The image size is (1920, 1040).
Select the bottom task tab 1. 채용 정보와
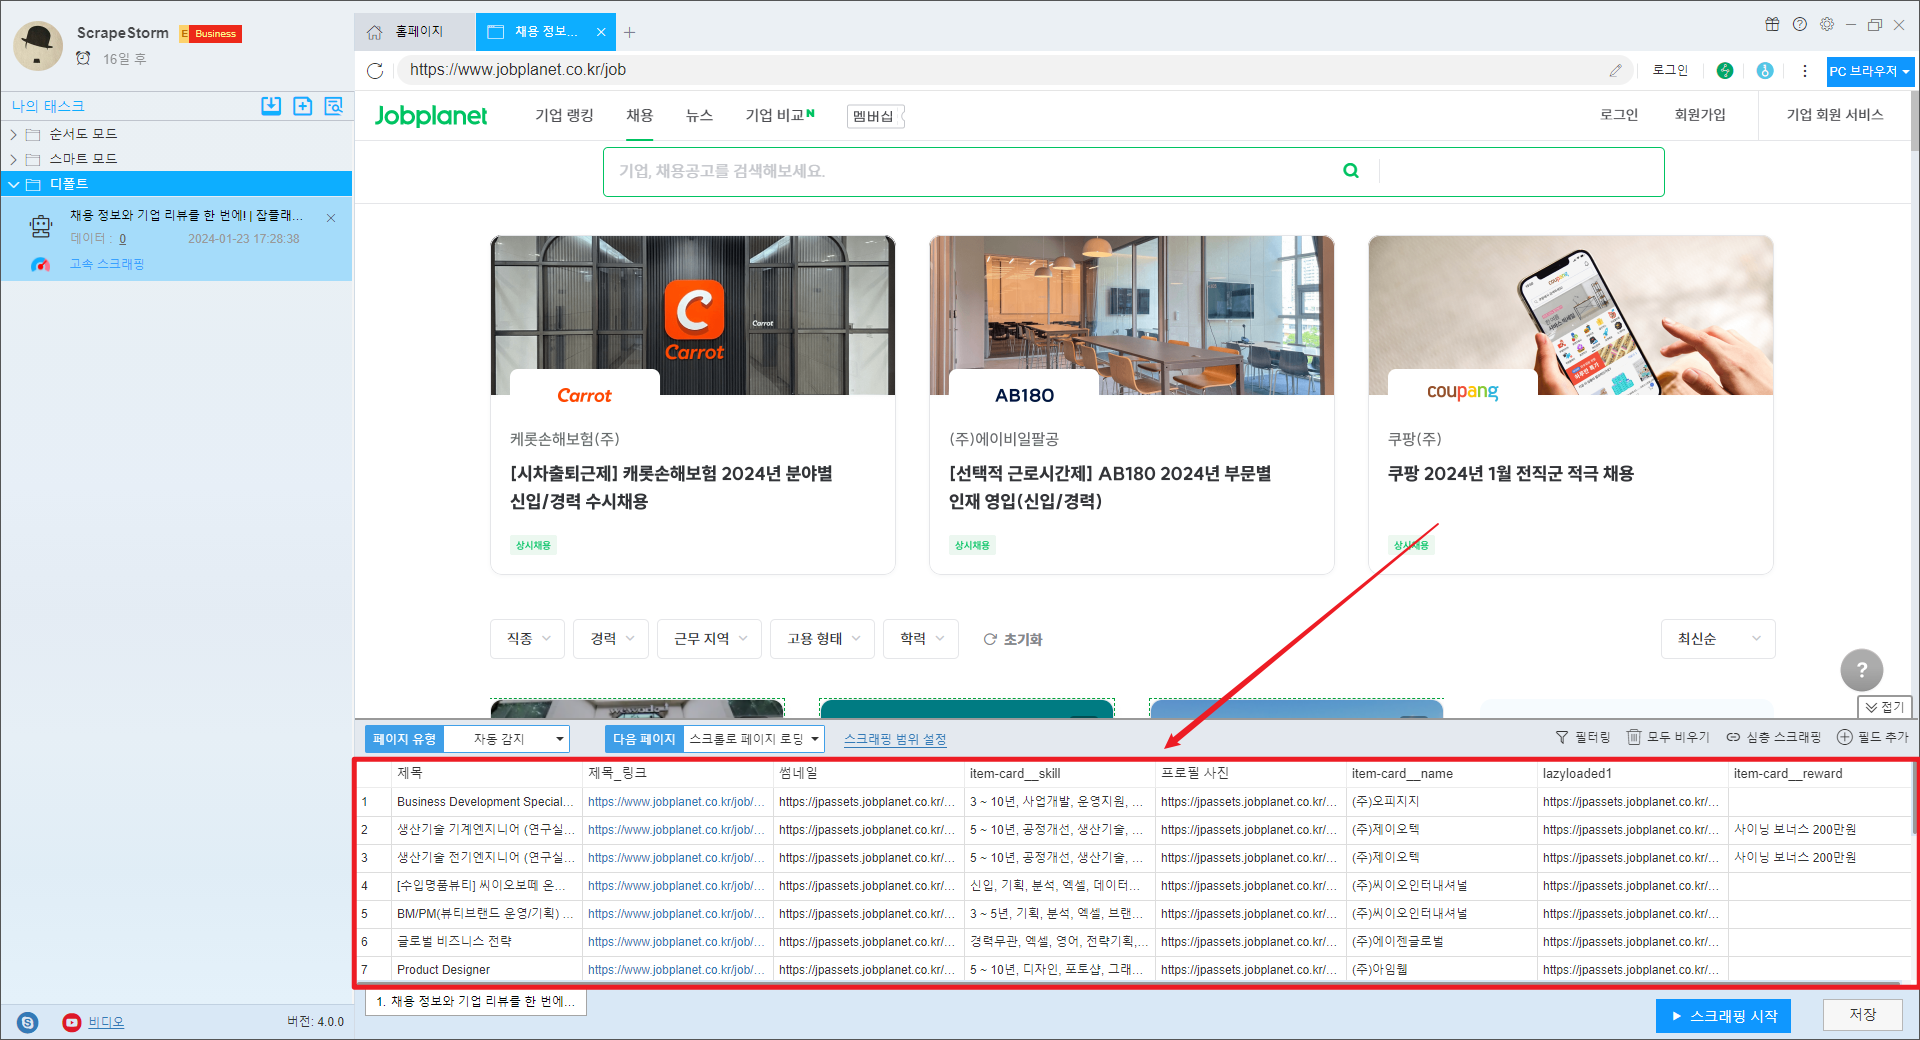[x=476, y=1002]
